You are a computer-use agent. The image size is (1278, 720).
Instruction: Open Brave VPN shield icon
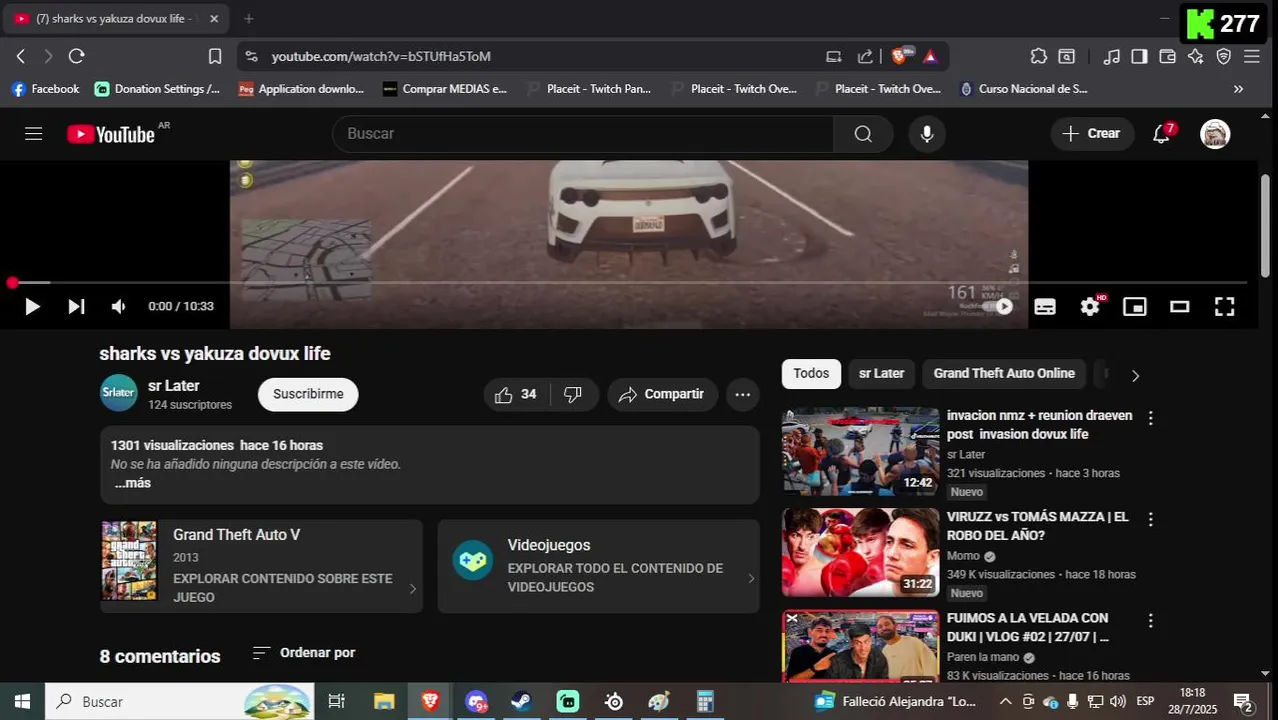click(1223, 56)
